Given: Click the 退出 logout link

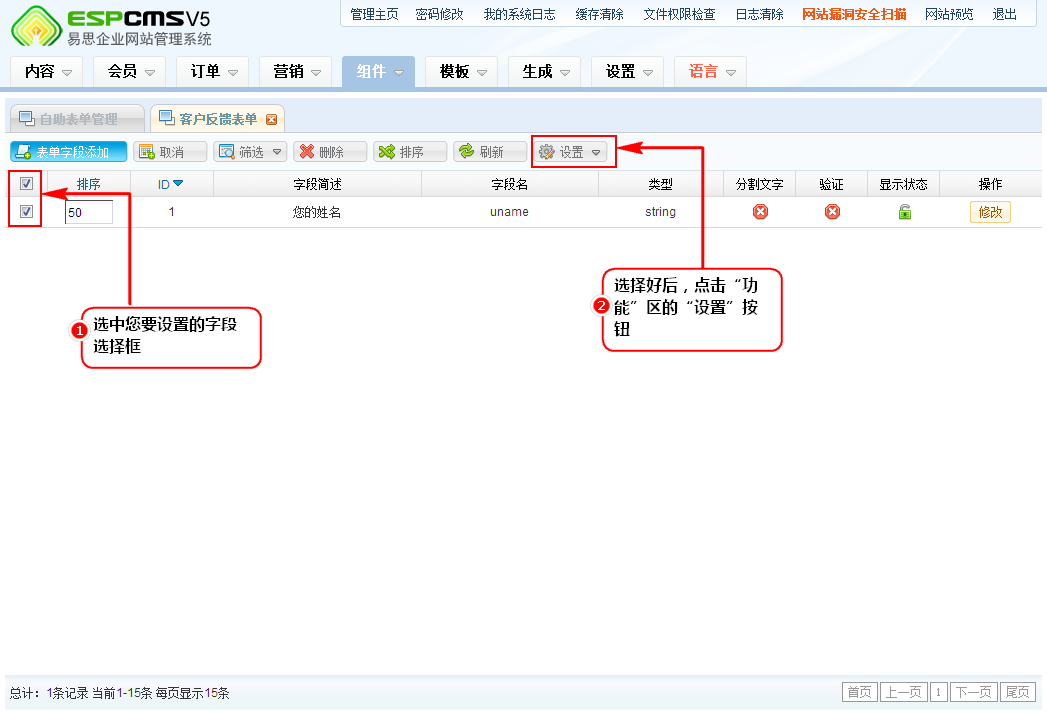Looking at the screenshot, I should tap(1004, 14).
